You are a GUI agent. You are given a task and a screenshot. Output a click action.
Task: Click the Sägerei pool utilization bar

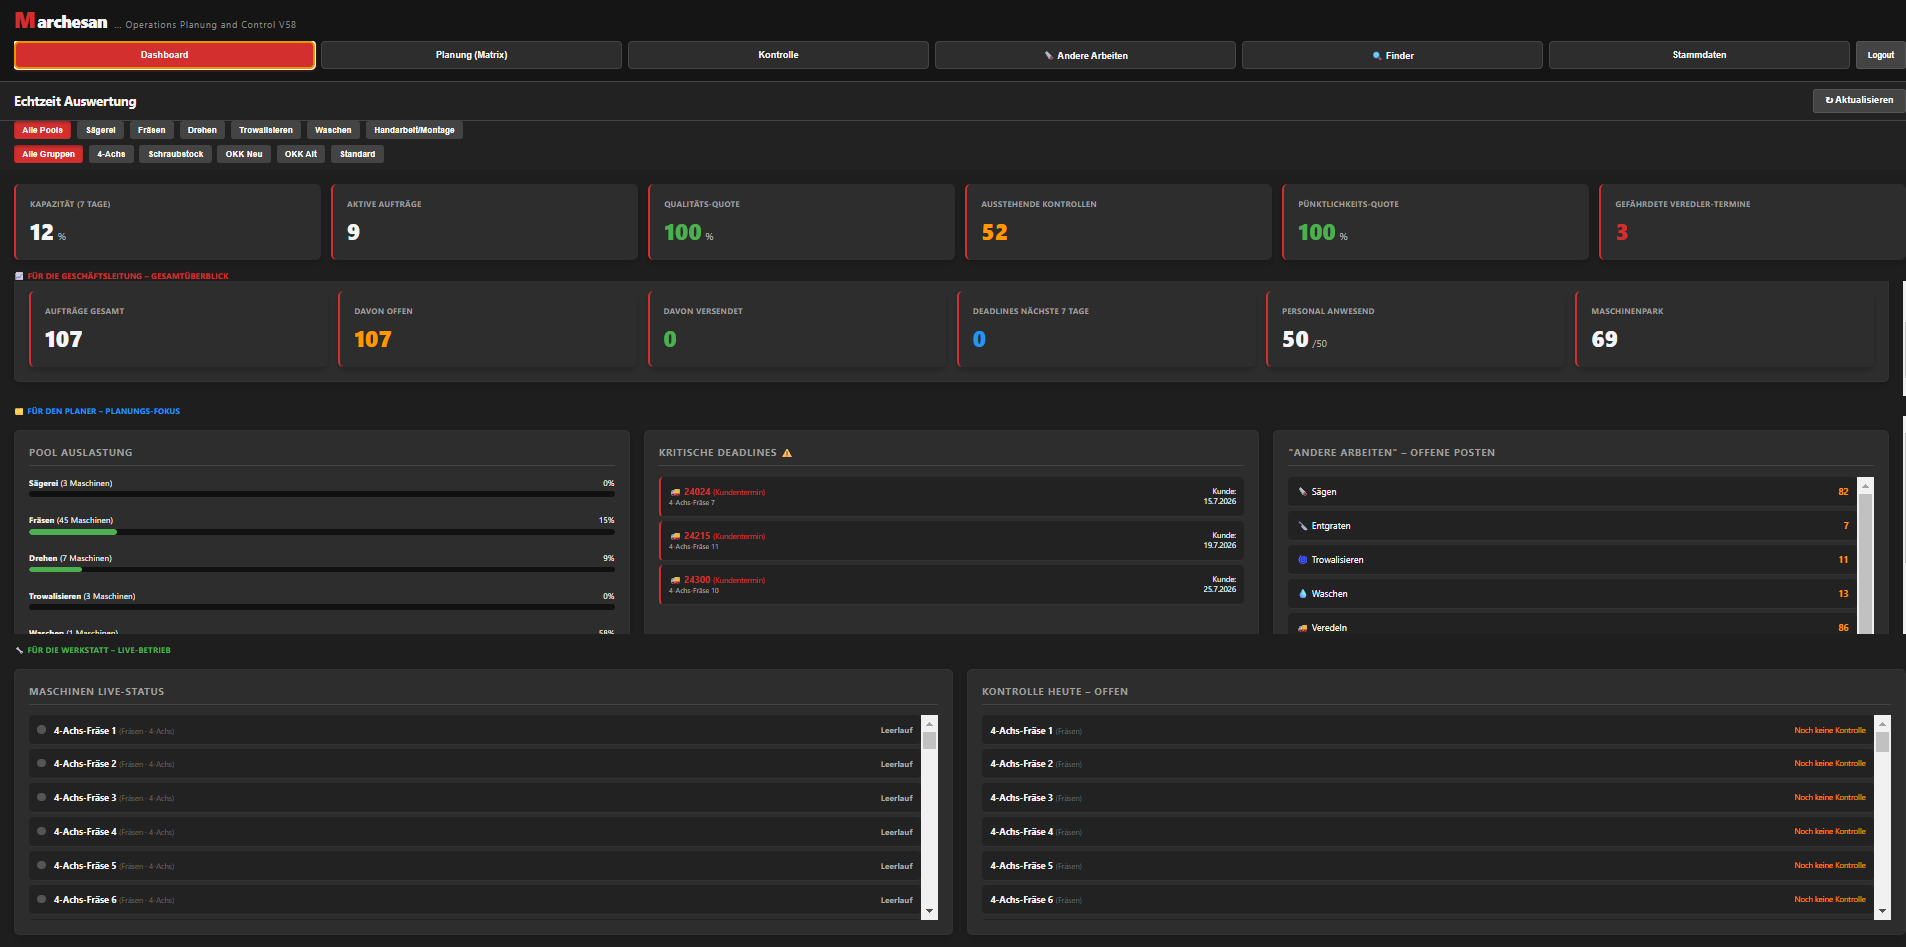(x=322, y=494)
